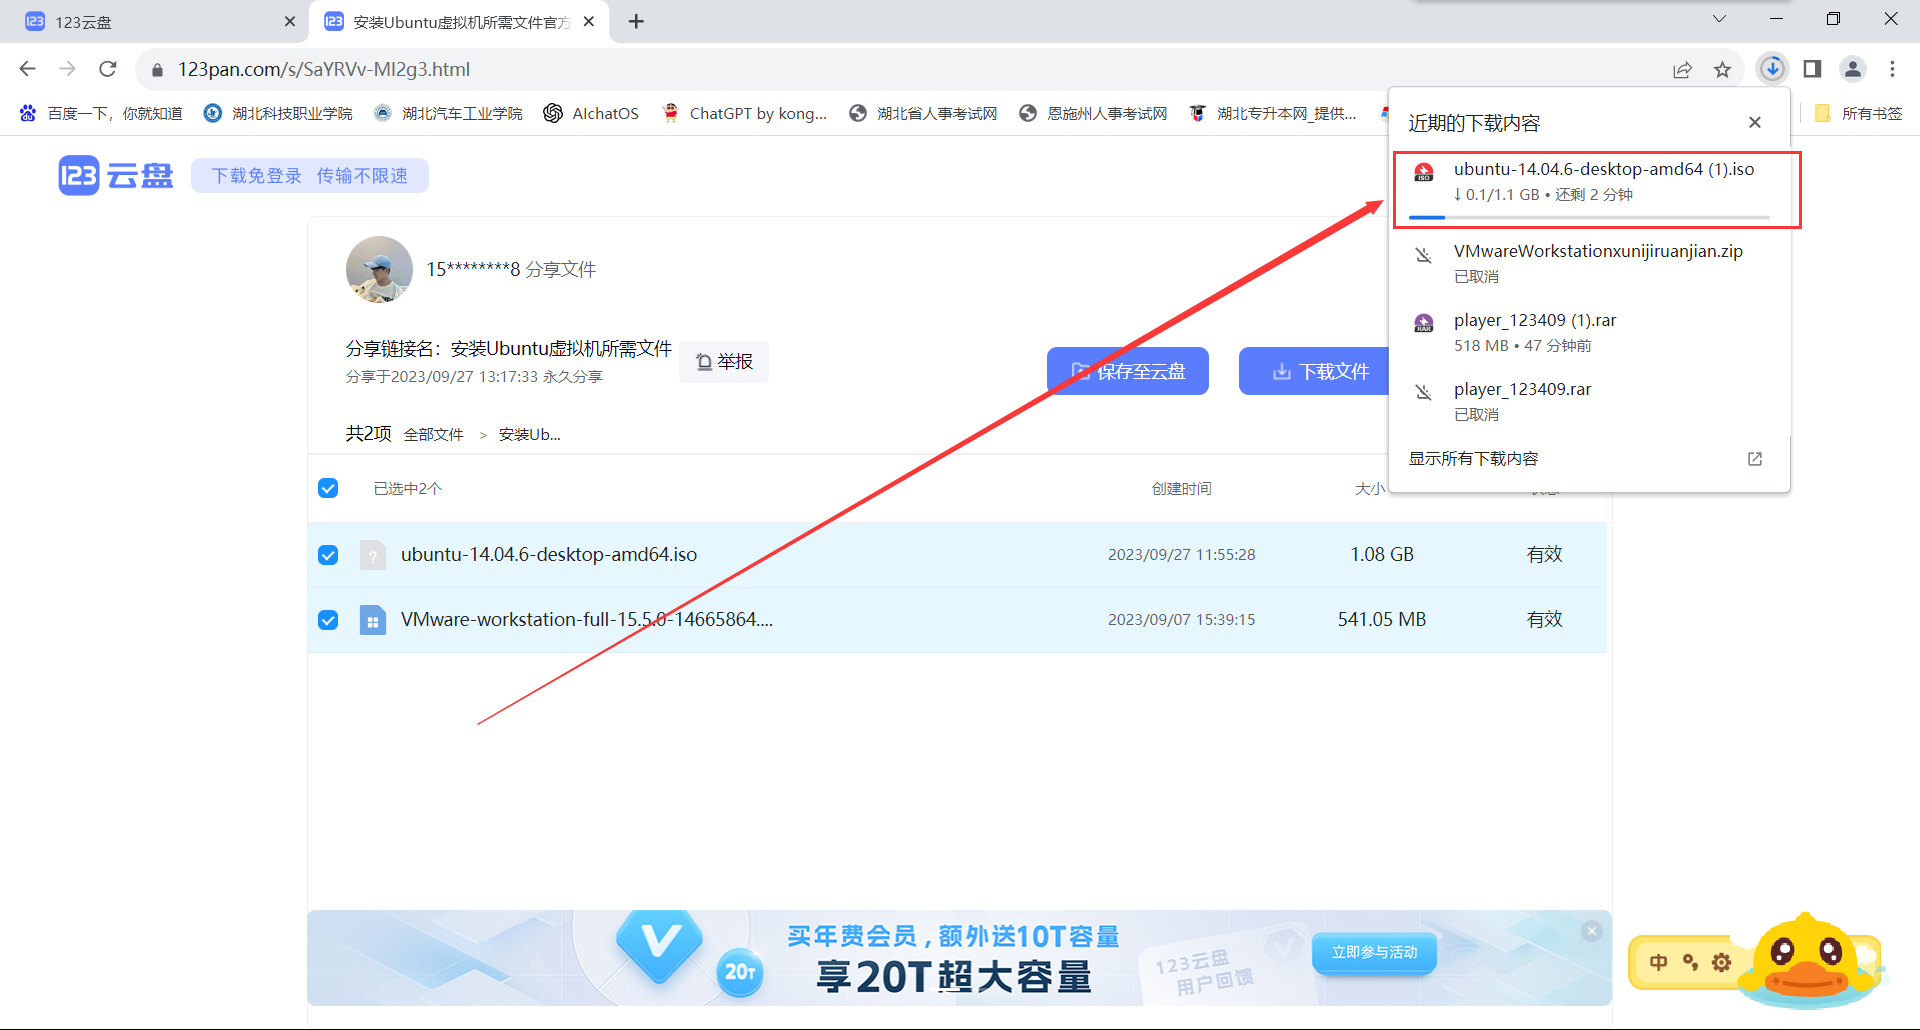Image resolution: width=1920 pixels, height=1030 pixels.
Task: Open the ChatGPT by kong bookmark
Action: pyautogui.click(x=744, y=113)
